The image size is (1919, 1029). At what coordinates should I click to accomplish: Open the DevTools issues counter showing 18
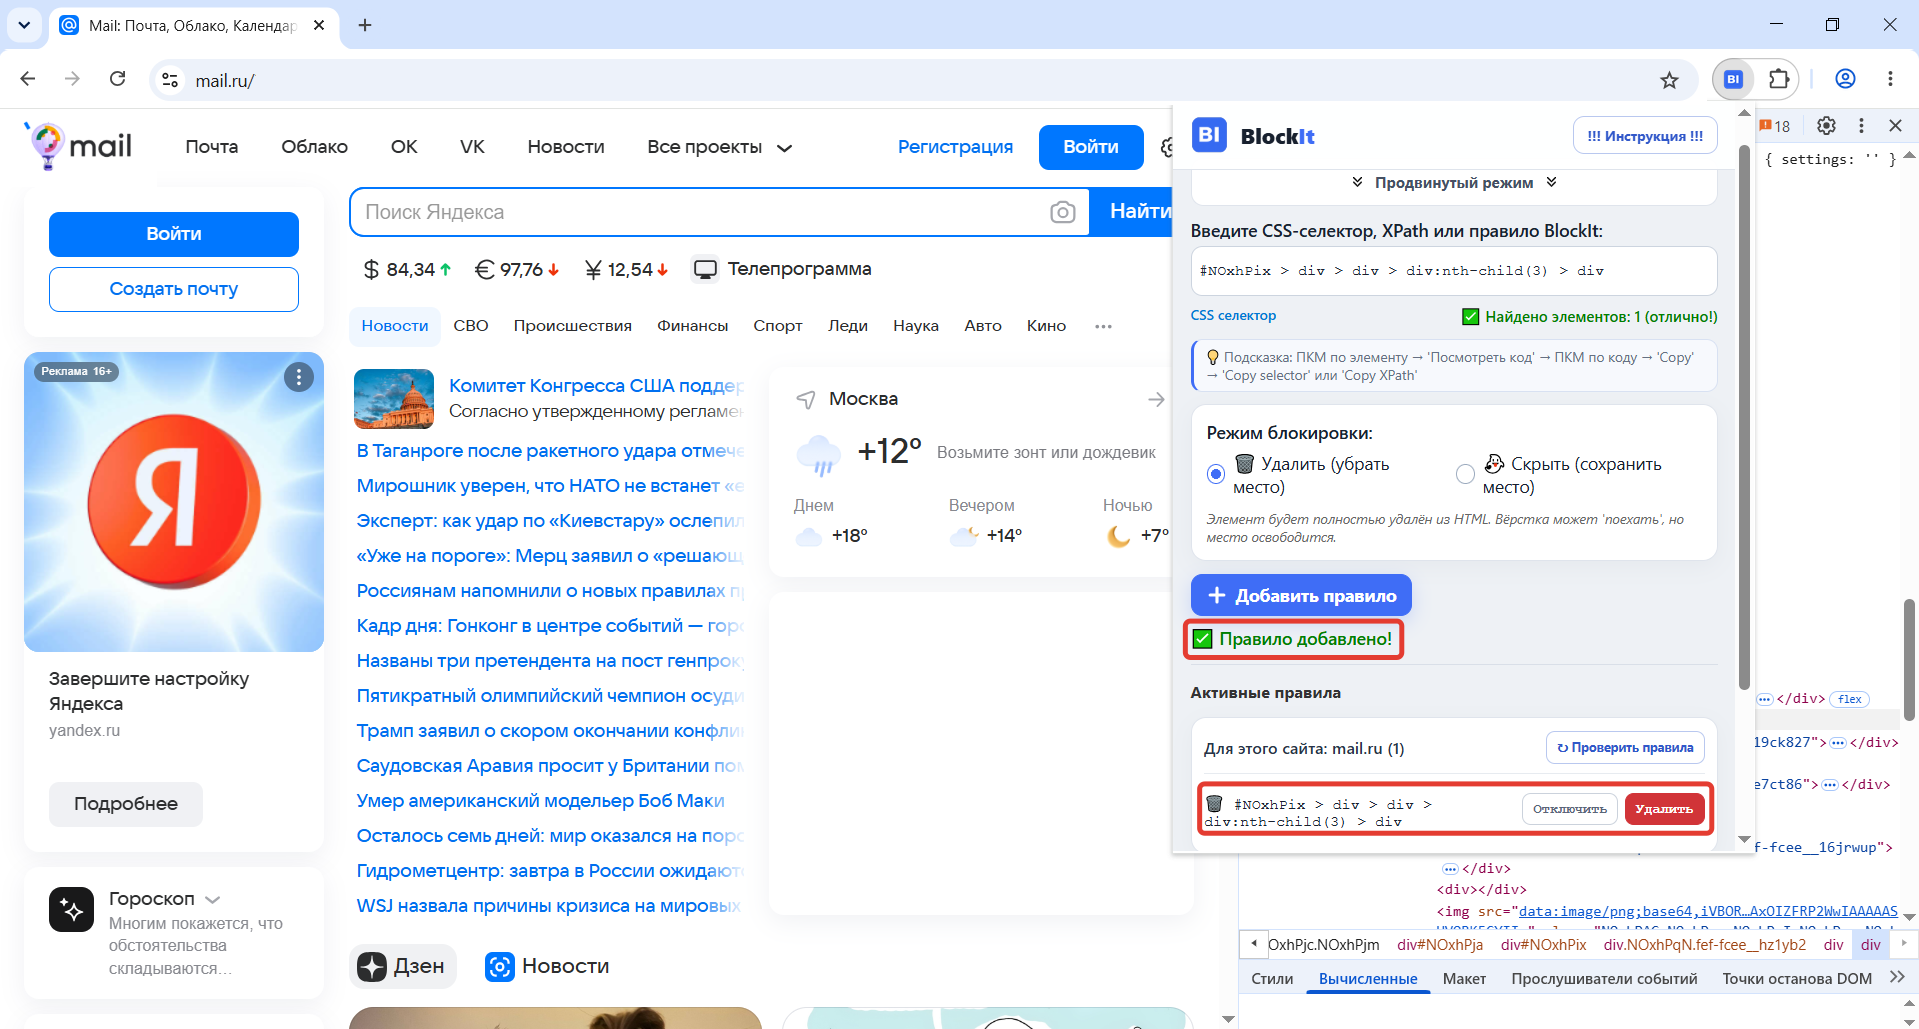tap(1775, 126)
